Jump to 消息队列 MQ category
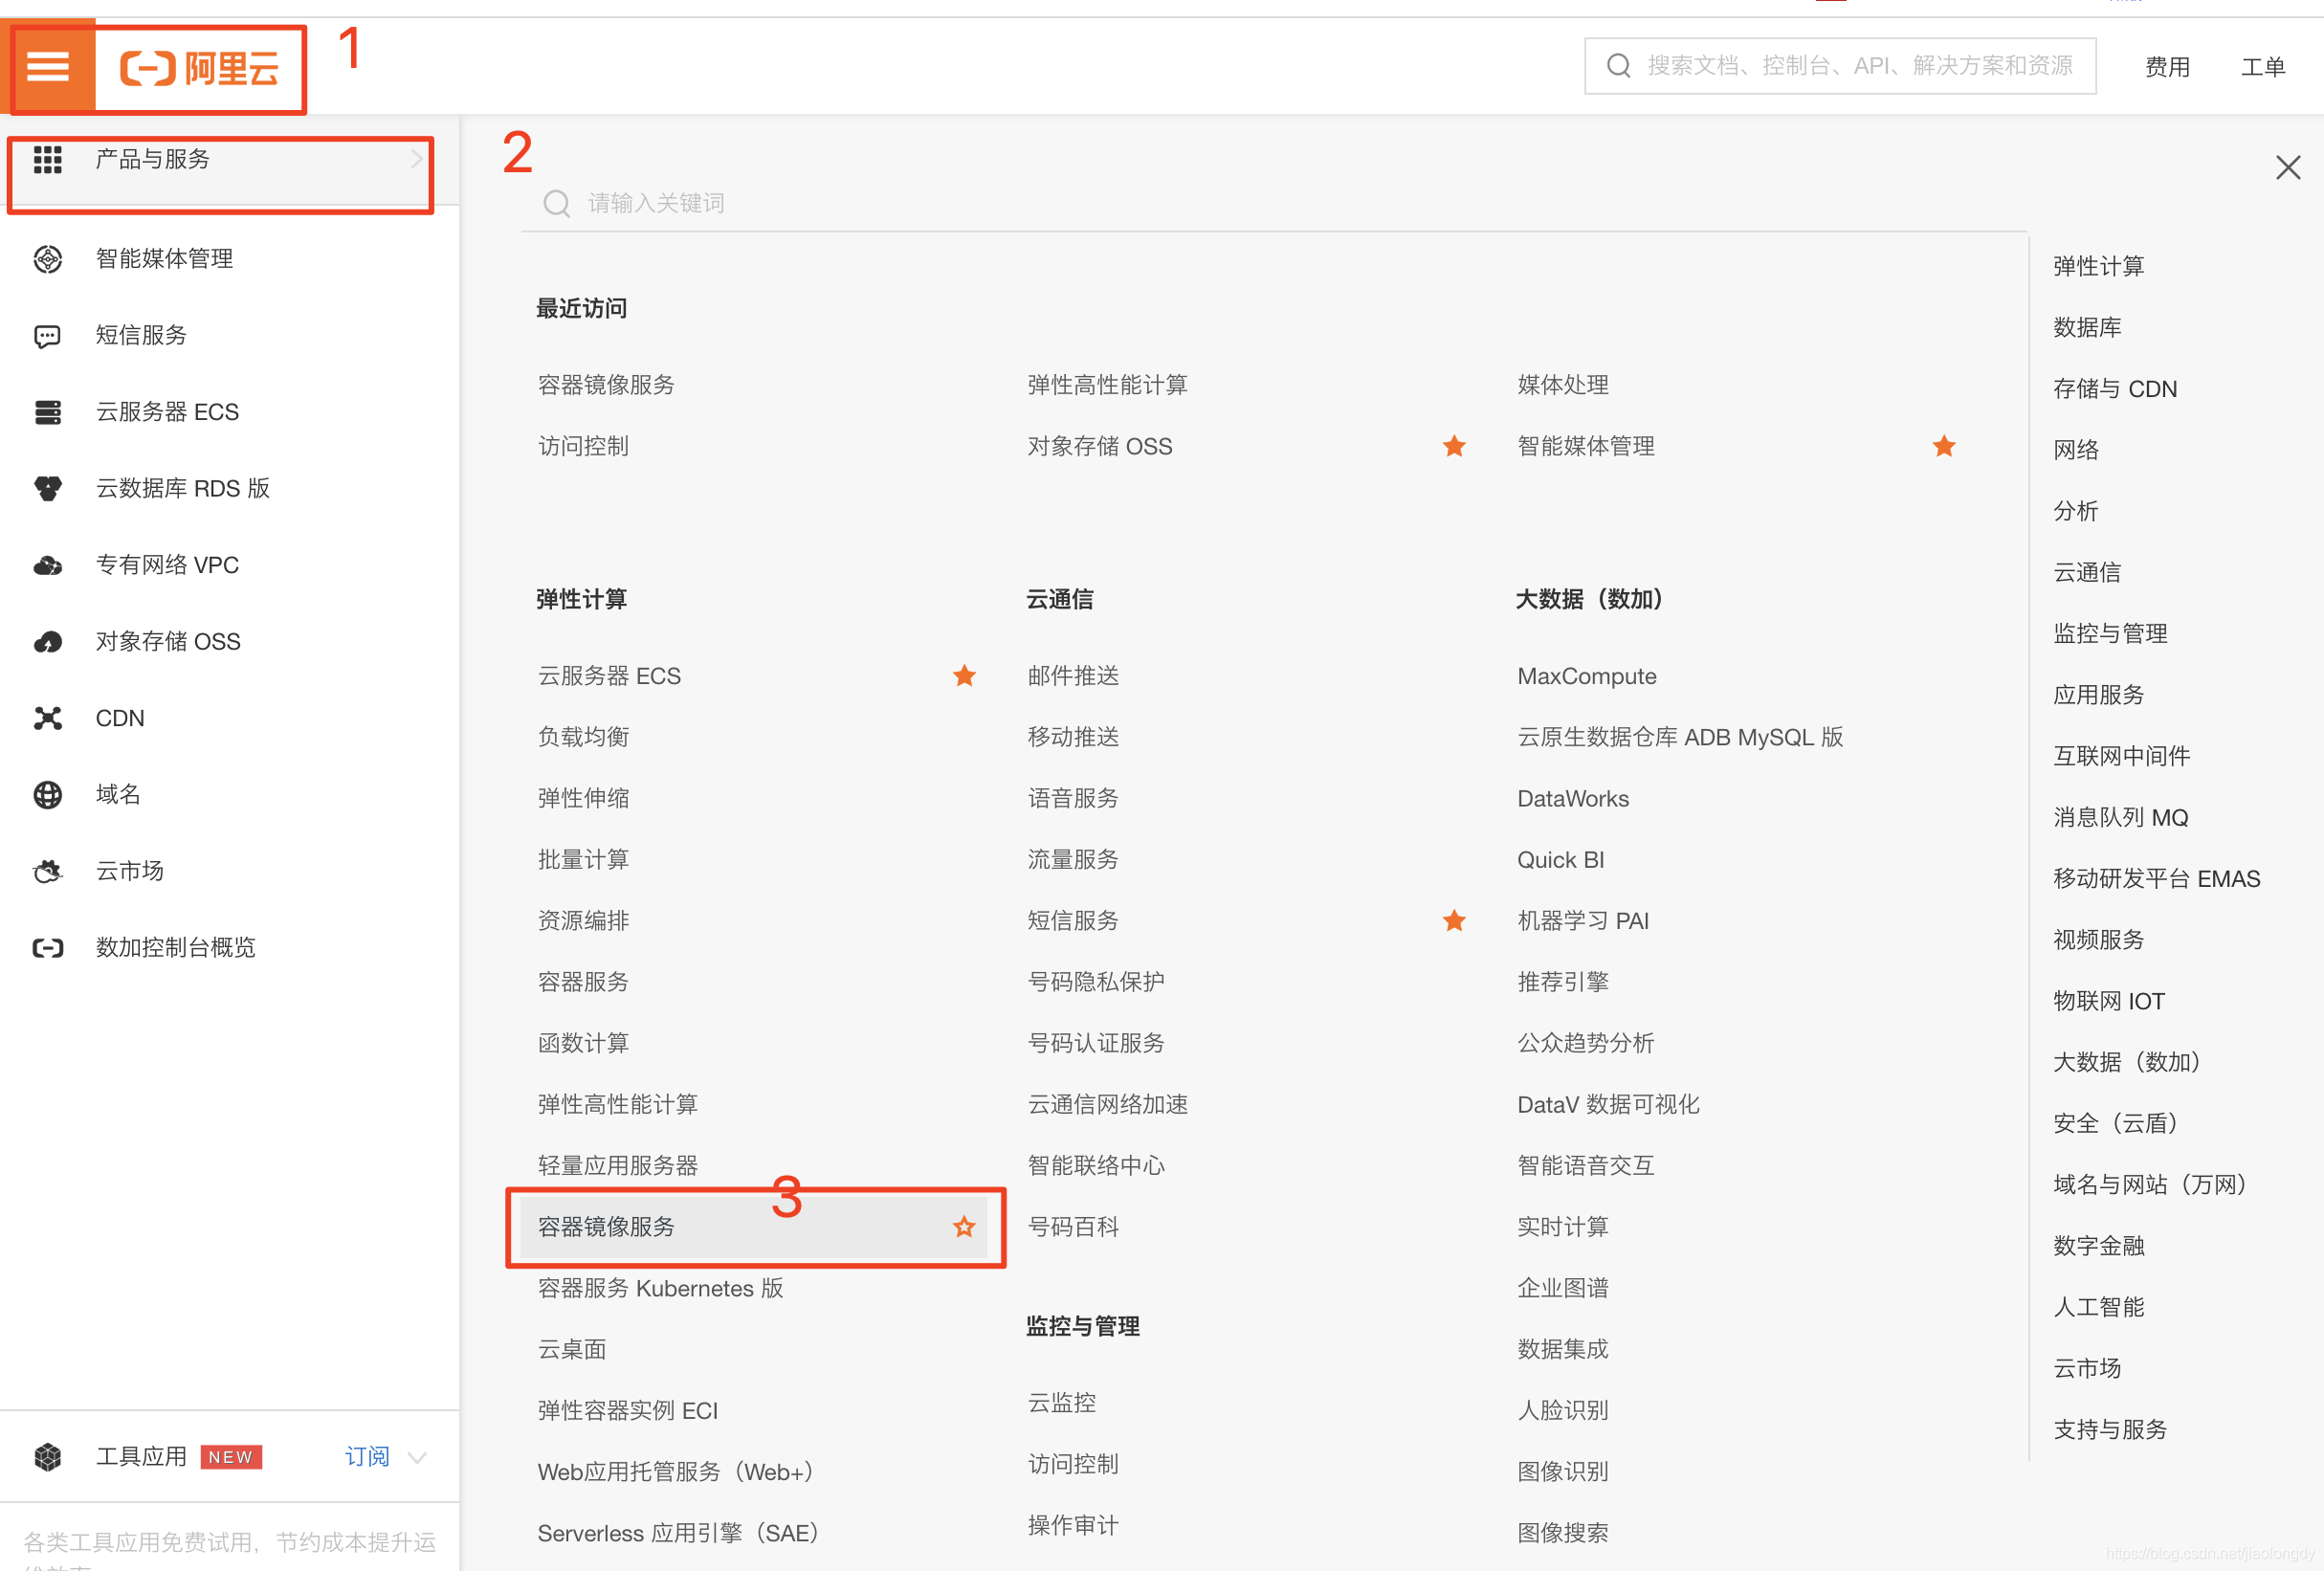2324x1571 pixels. click(x=2120, y=818)
